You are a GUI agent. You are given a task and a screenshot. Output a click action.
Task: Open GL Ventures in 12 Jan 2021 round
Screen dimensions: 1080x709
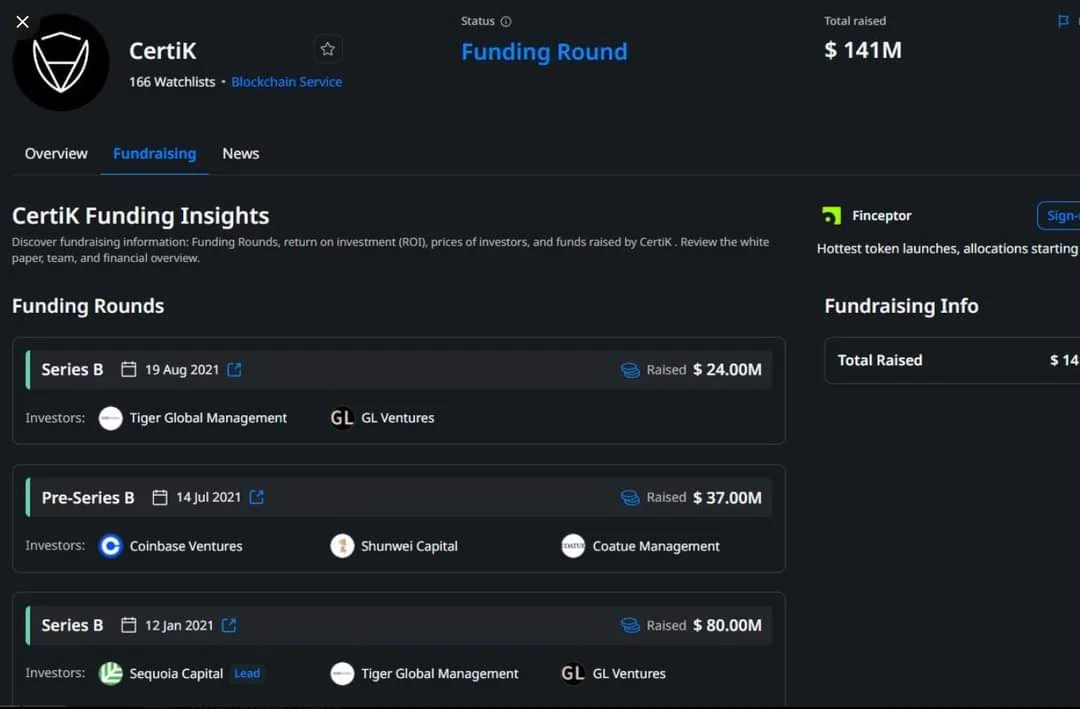pyautogui.click(x=629, y=673)
